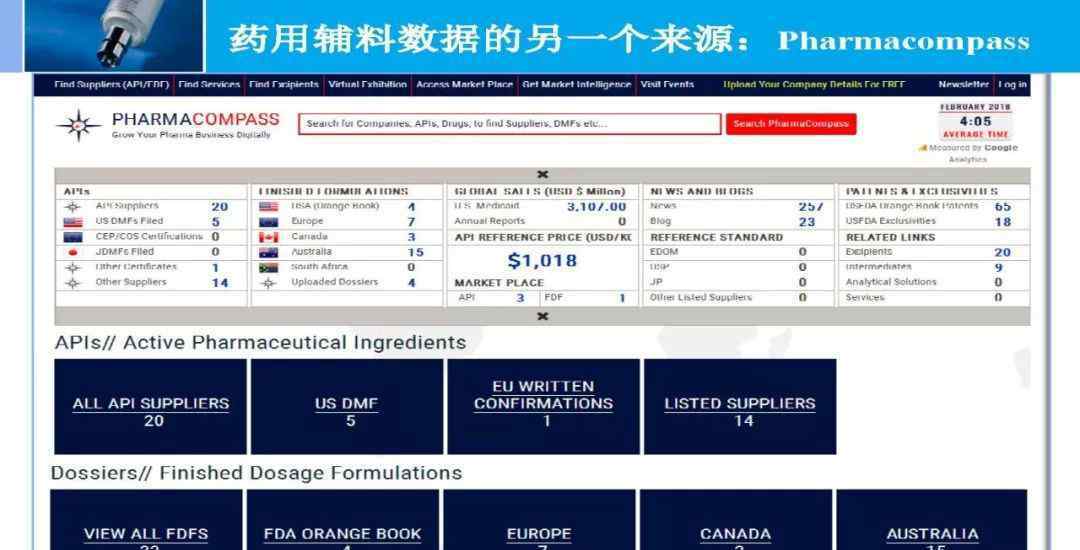Click the US flag beside US DMFs Filed

point(72,222)
